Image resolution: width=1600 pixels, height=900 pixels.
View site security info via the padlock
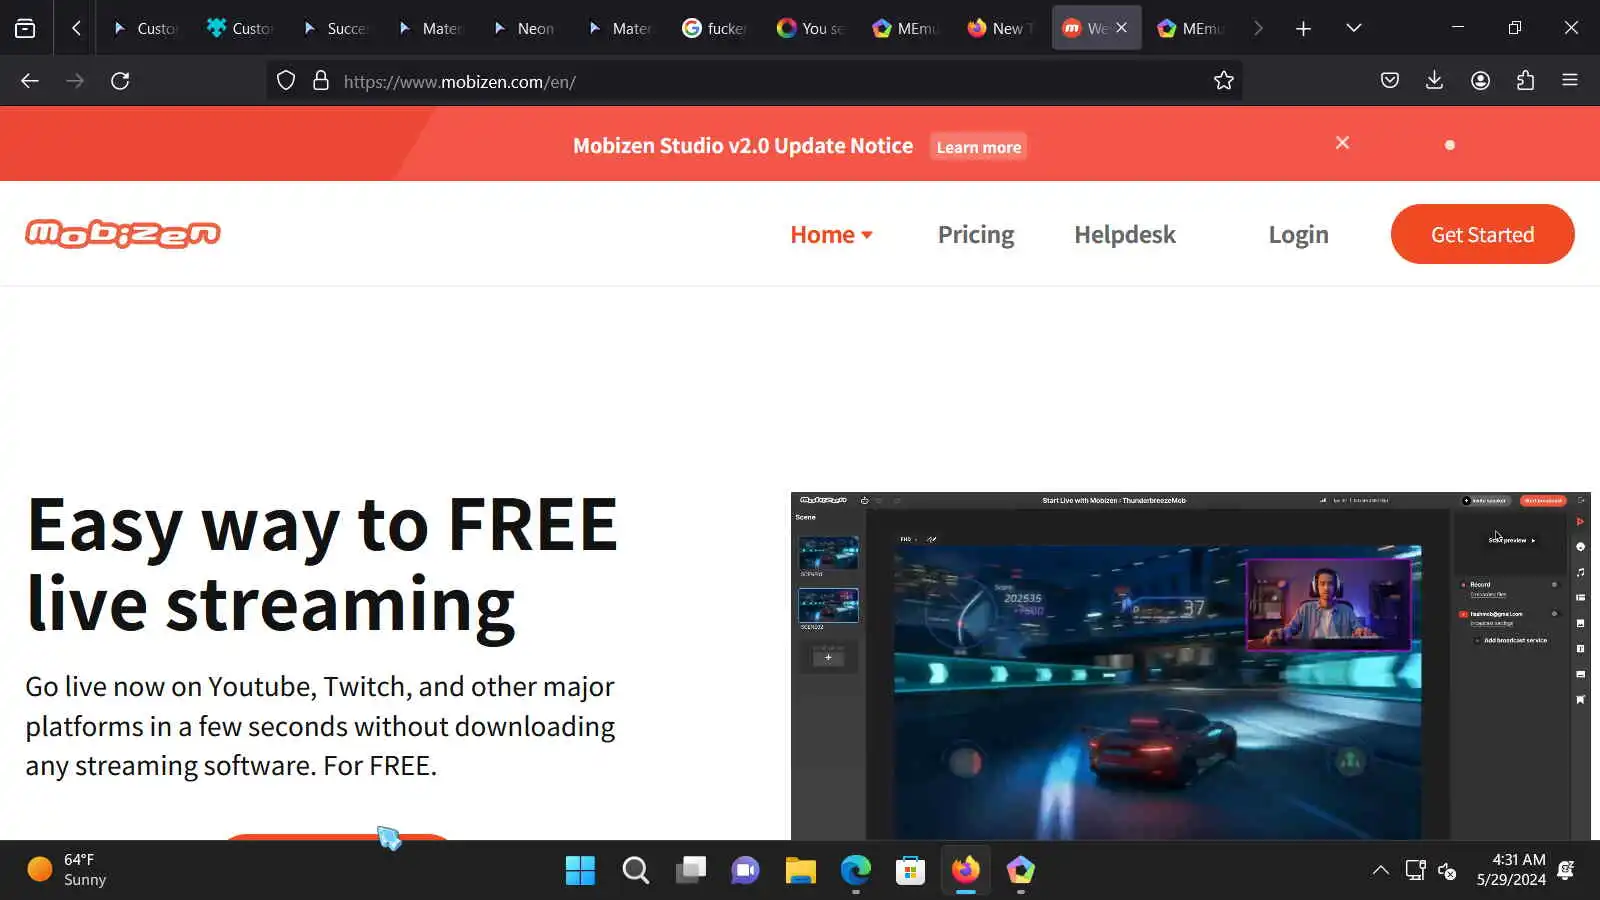tap(321, 81)
